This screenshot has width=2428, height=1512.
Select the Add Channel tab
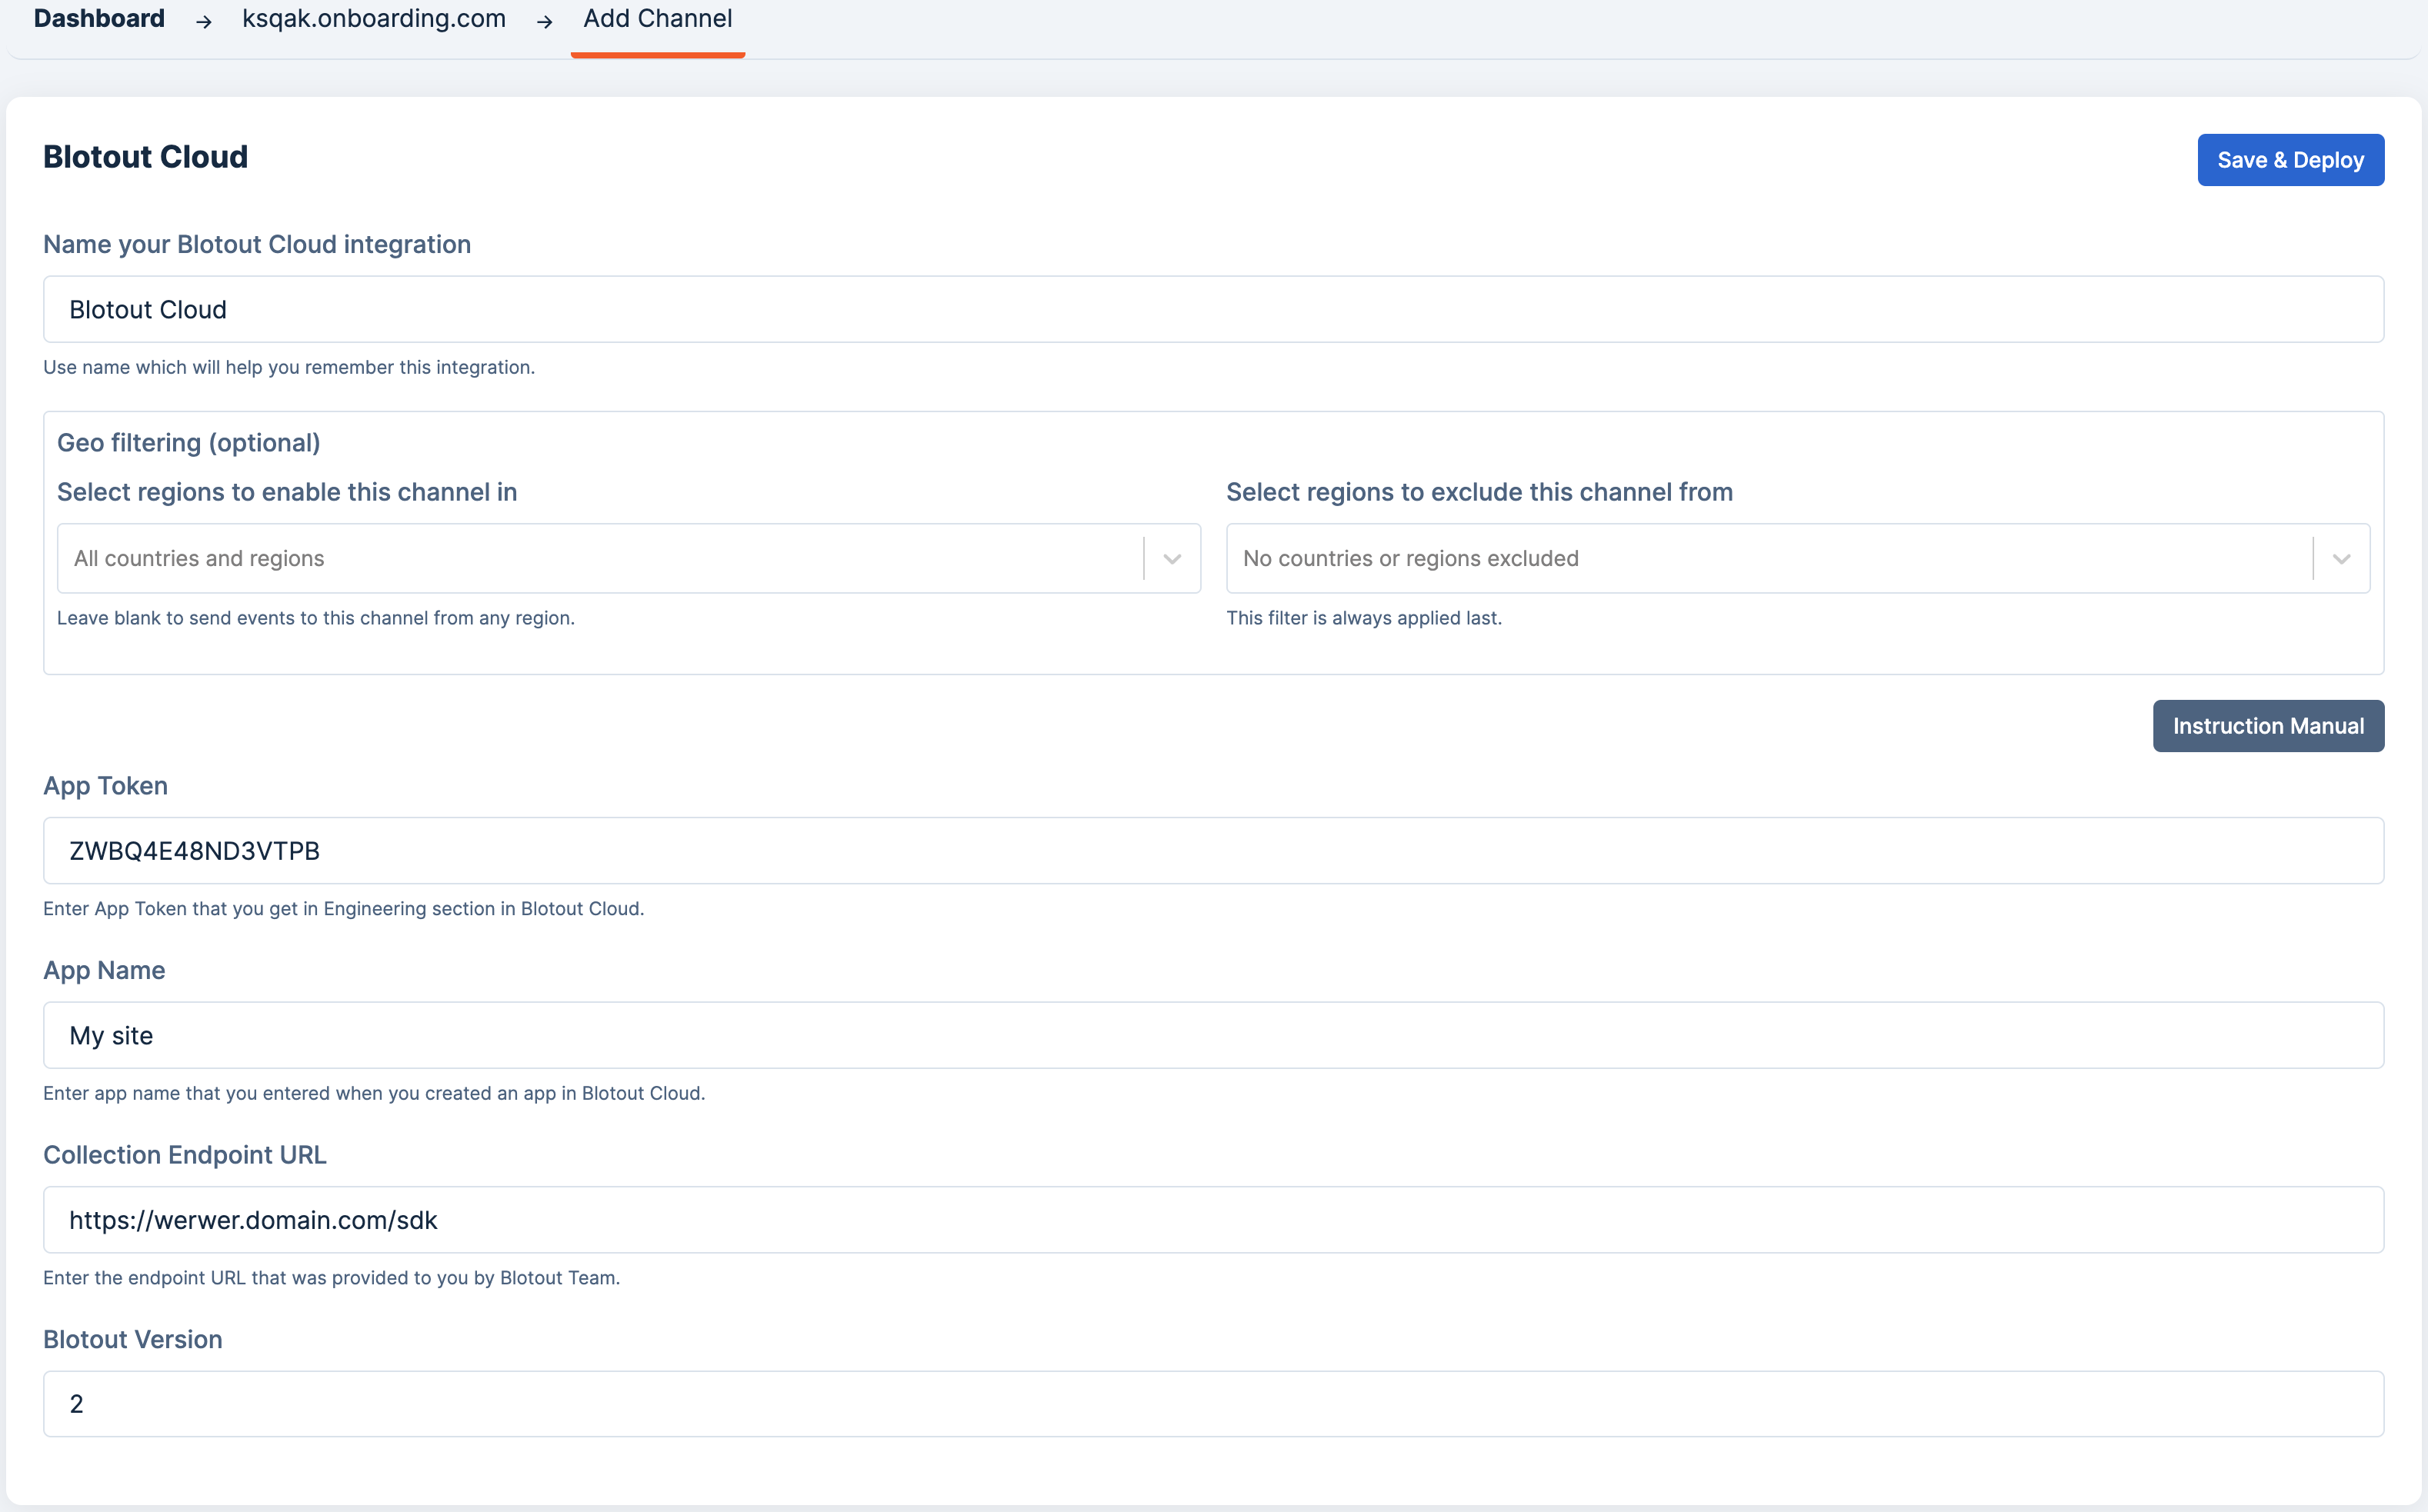(x=657, y=19)
